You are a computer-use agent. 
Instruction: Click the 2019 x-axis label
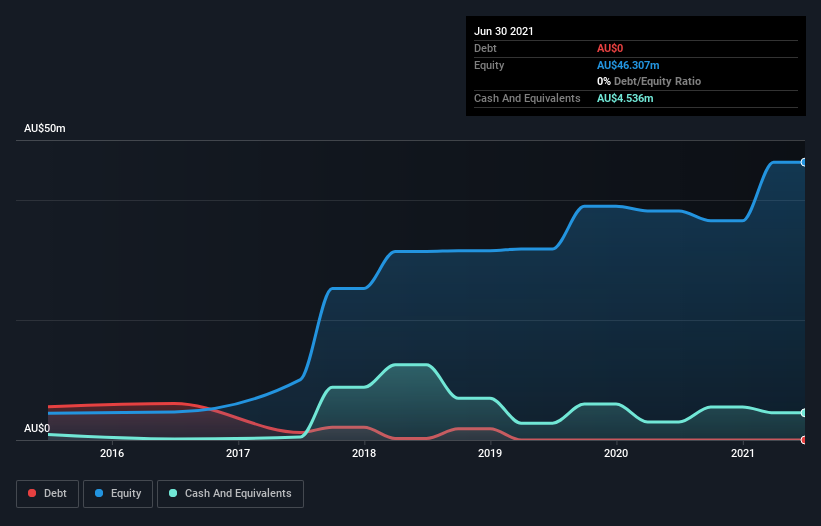pyautogui.click(x=490, y=453)
